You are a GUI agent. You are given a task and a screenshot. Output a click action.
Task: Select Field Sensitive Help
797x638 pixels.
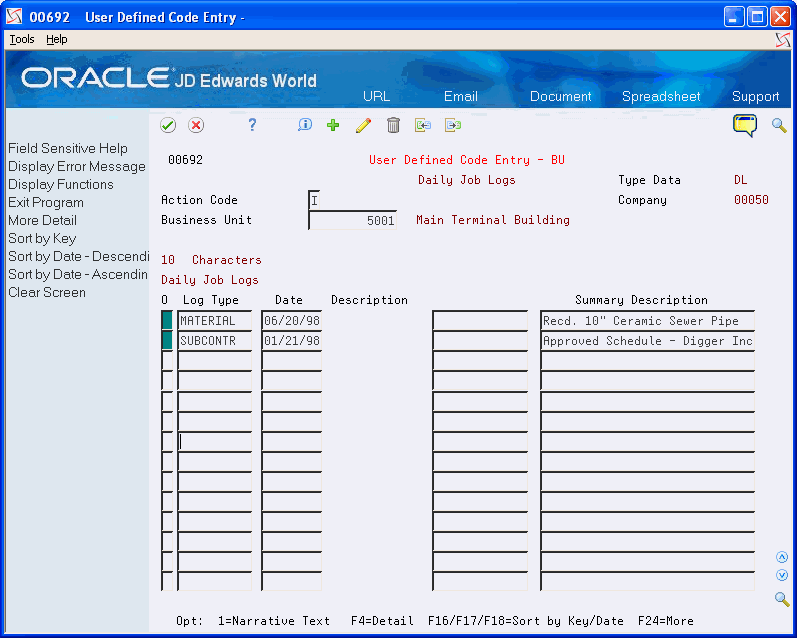coord(68,148)
